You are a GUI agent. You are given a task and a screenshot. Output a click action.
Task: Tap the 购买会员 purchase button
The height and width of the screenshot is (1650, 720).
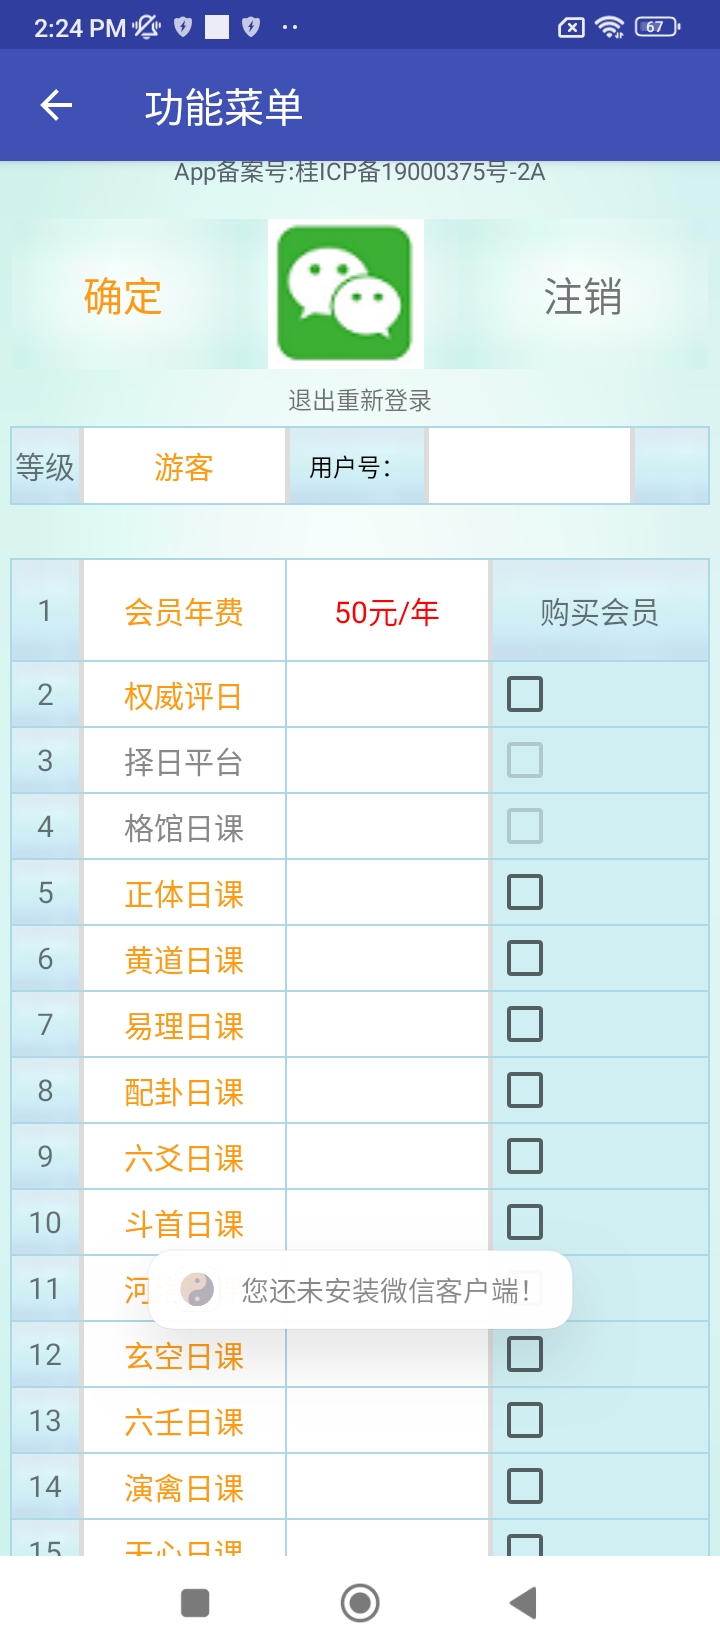pyautogui.click(x=599, y=611)
